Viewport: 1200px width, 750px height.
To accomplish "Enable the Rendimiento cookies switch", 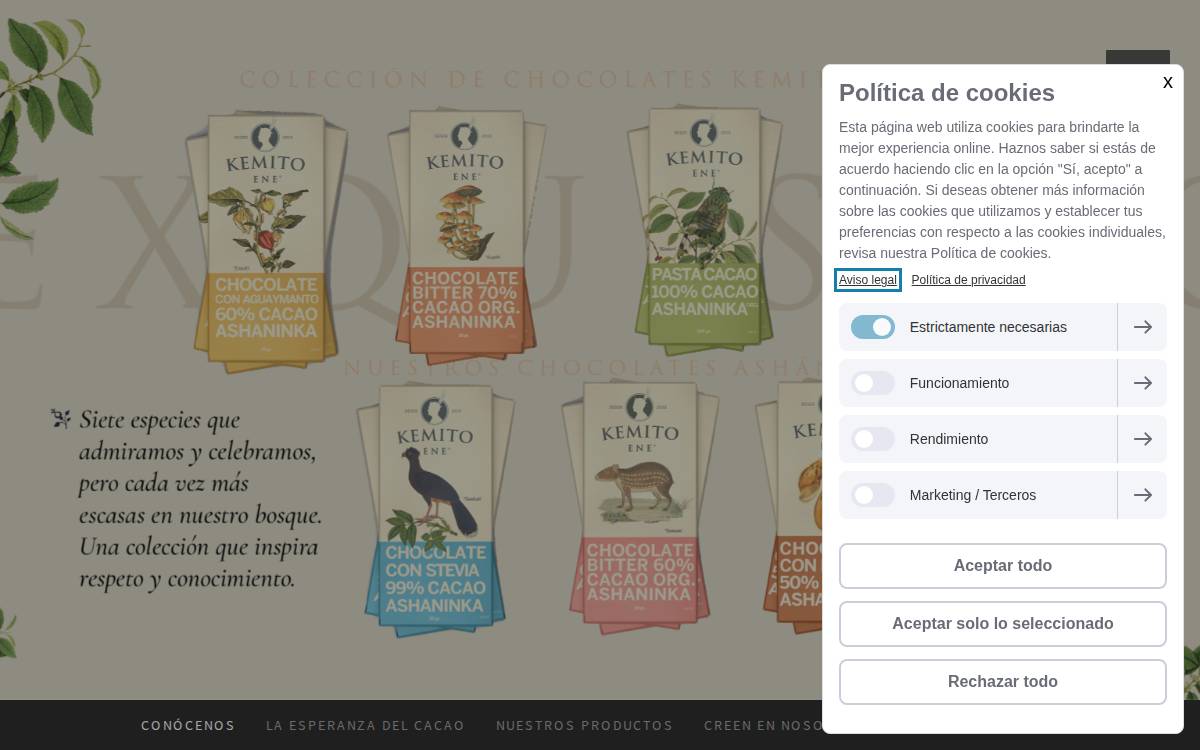I will tap(873, 439).
